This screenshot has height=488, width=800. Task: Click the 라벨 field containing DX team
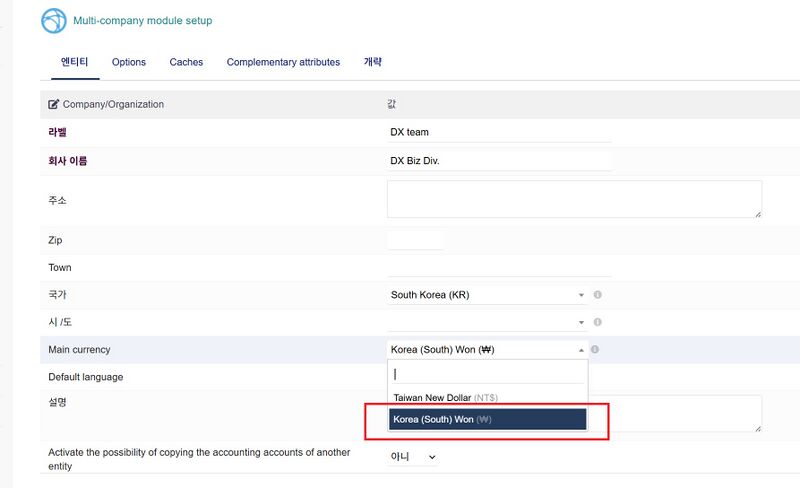(x=498, y=132)
